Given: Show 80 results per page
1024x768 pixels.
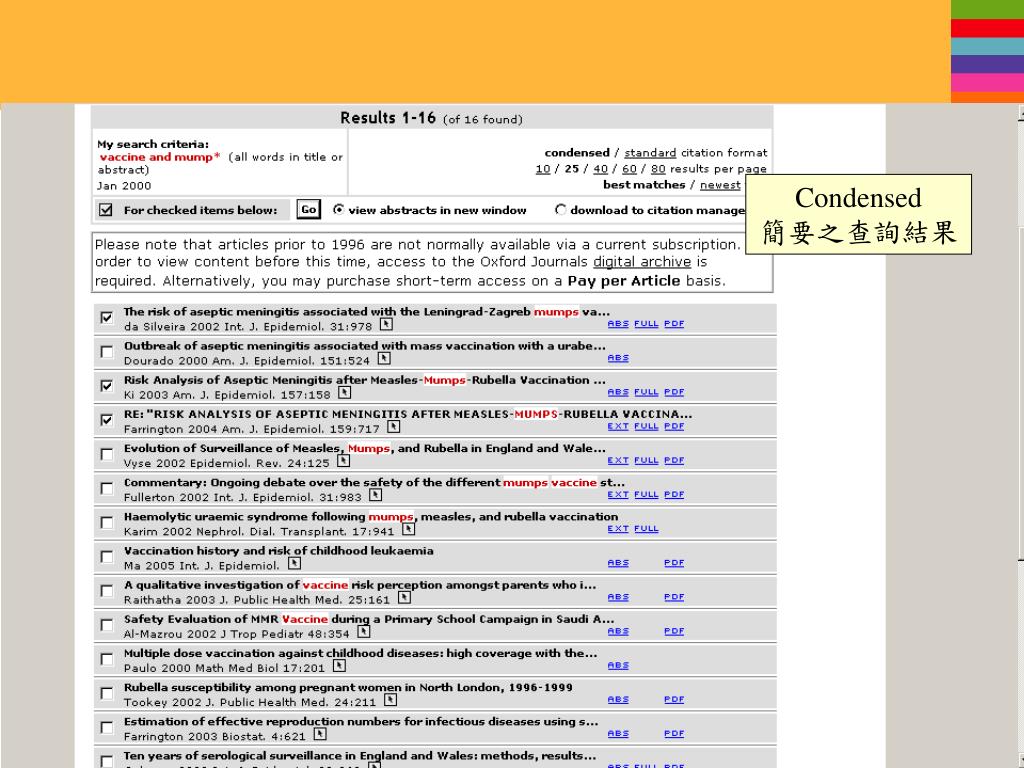Looking at the screenshot, I should (x=658, y=168).
